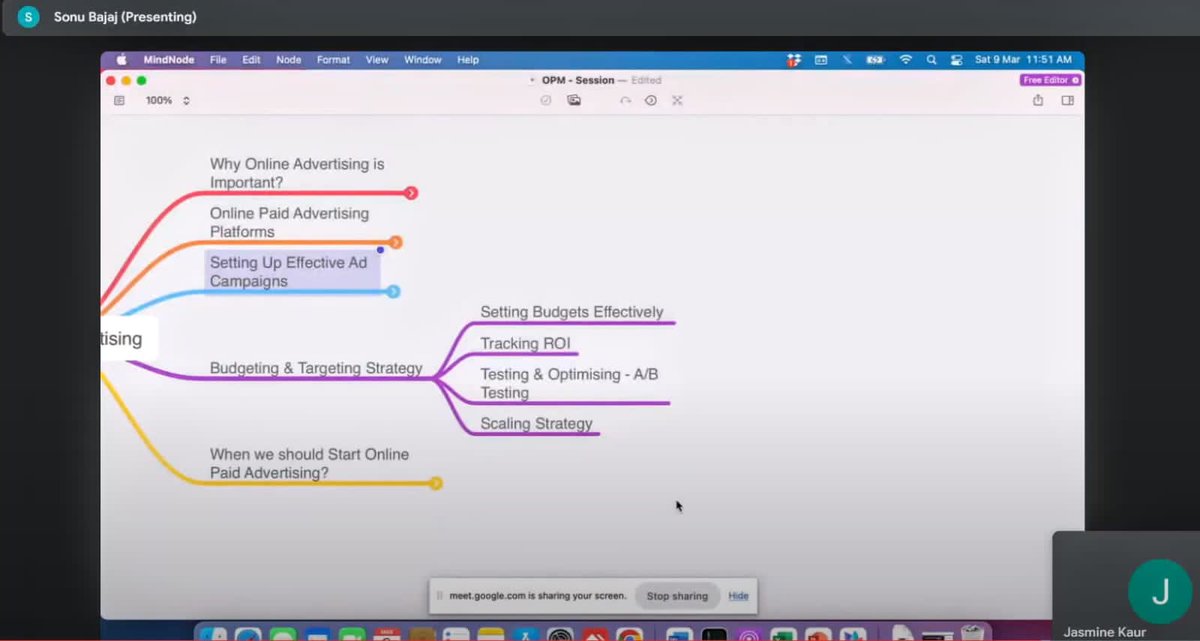
Task: Click Sonu Bajaj presenter avatar
Action: tap(28, 17)
